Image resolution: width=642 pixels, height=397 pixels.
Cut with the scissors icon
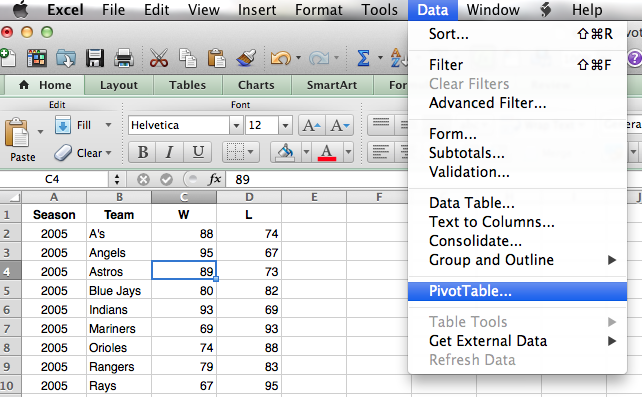[159, 58]
